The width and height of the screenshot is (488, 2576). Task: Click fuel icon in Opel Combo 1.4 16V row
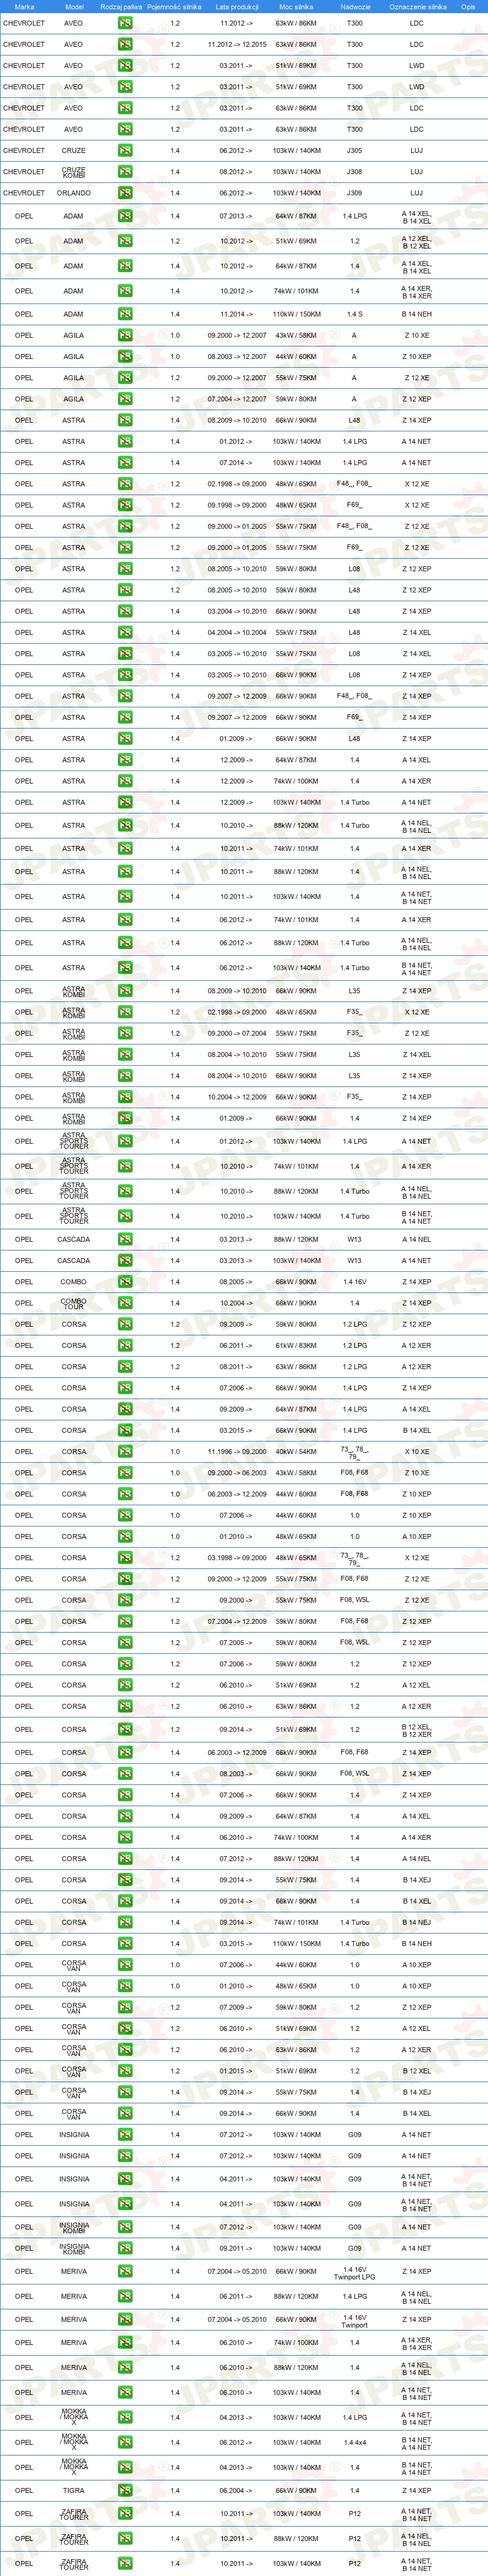[x=125, y=1281]
